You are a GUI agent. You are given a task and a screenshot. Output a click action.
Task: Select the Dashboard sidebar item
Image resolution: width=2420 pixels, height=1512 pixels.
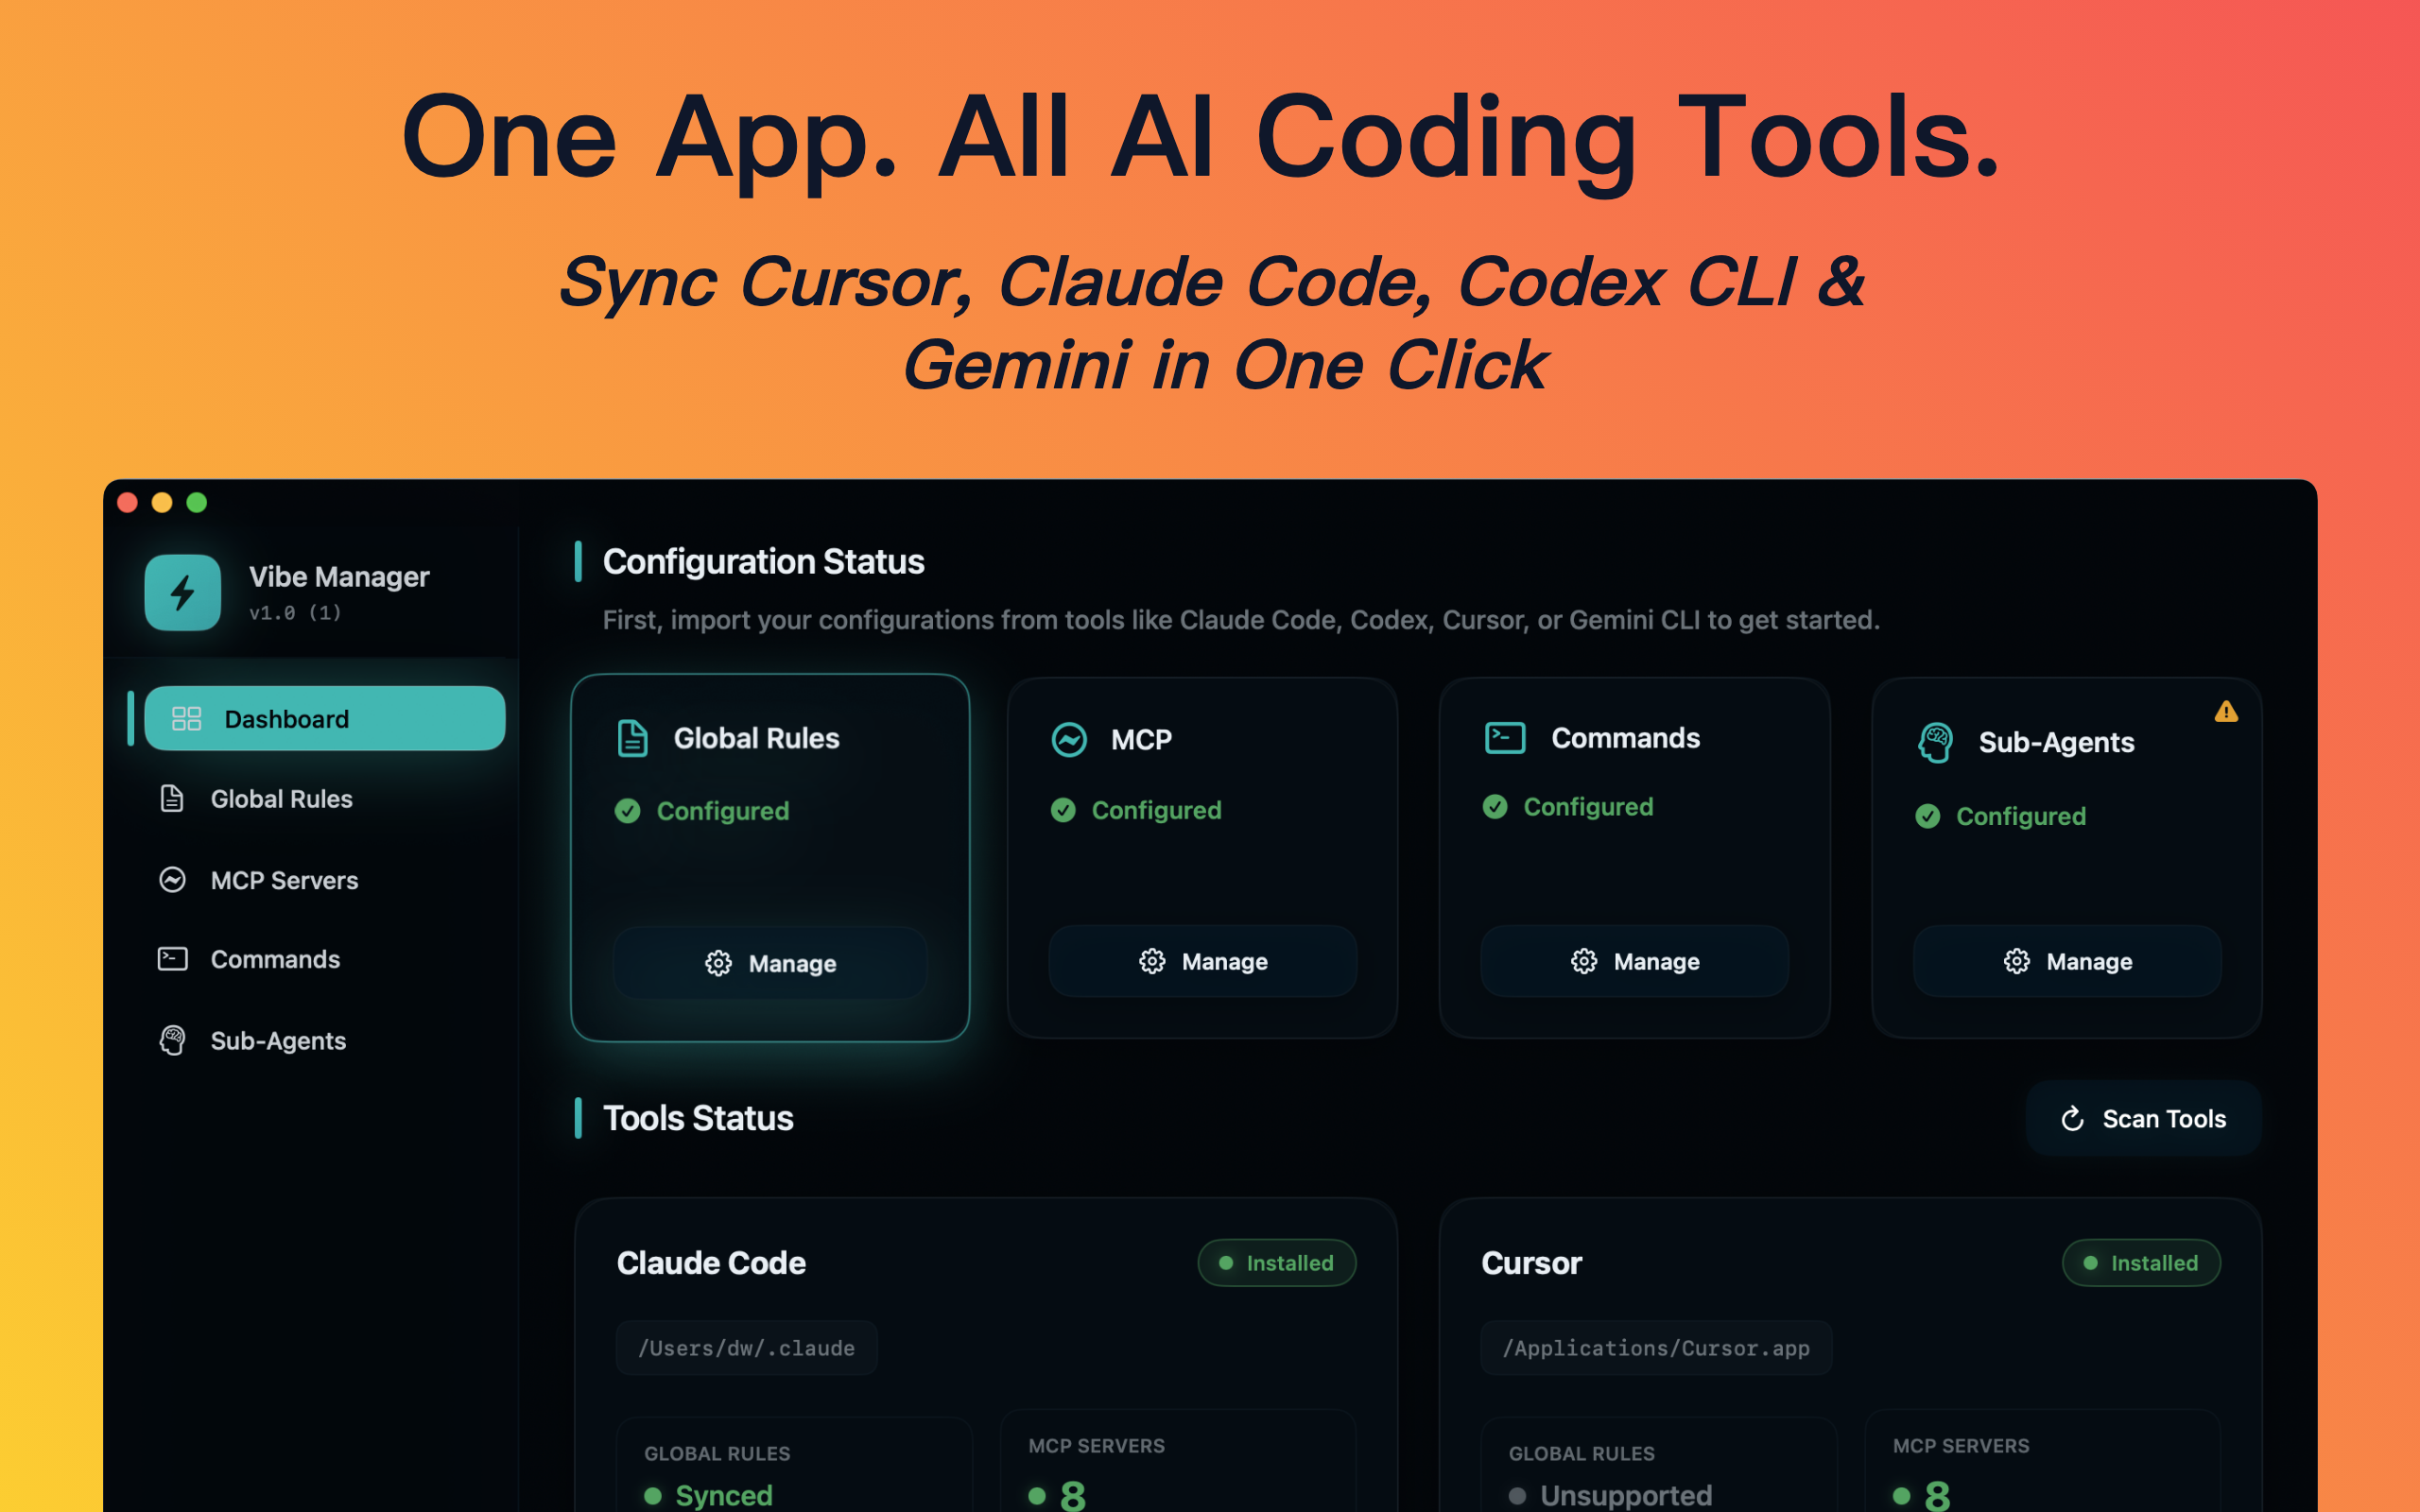point(324,719)
